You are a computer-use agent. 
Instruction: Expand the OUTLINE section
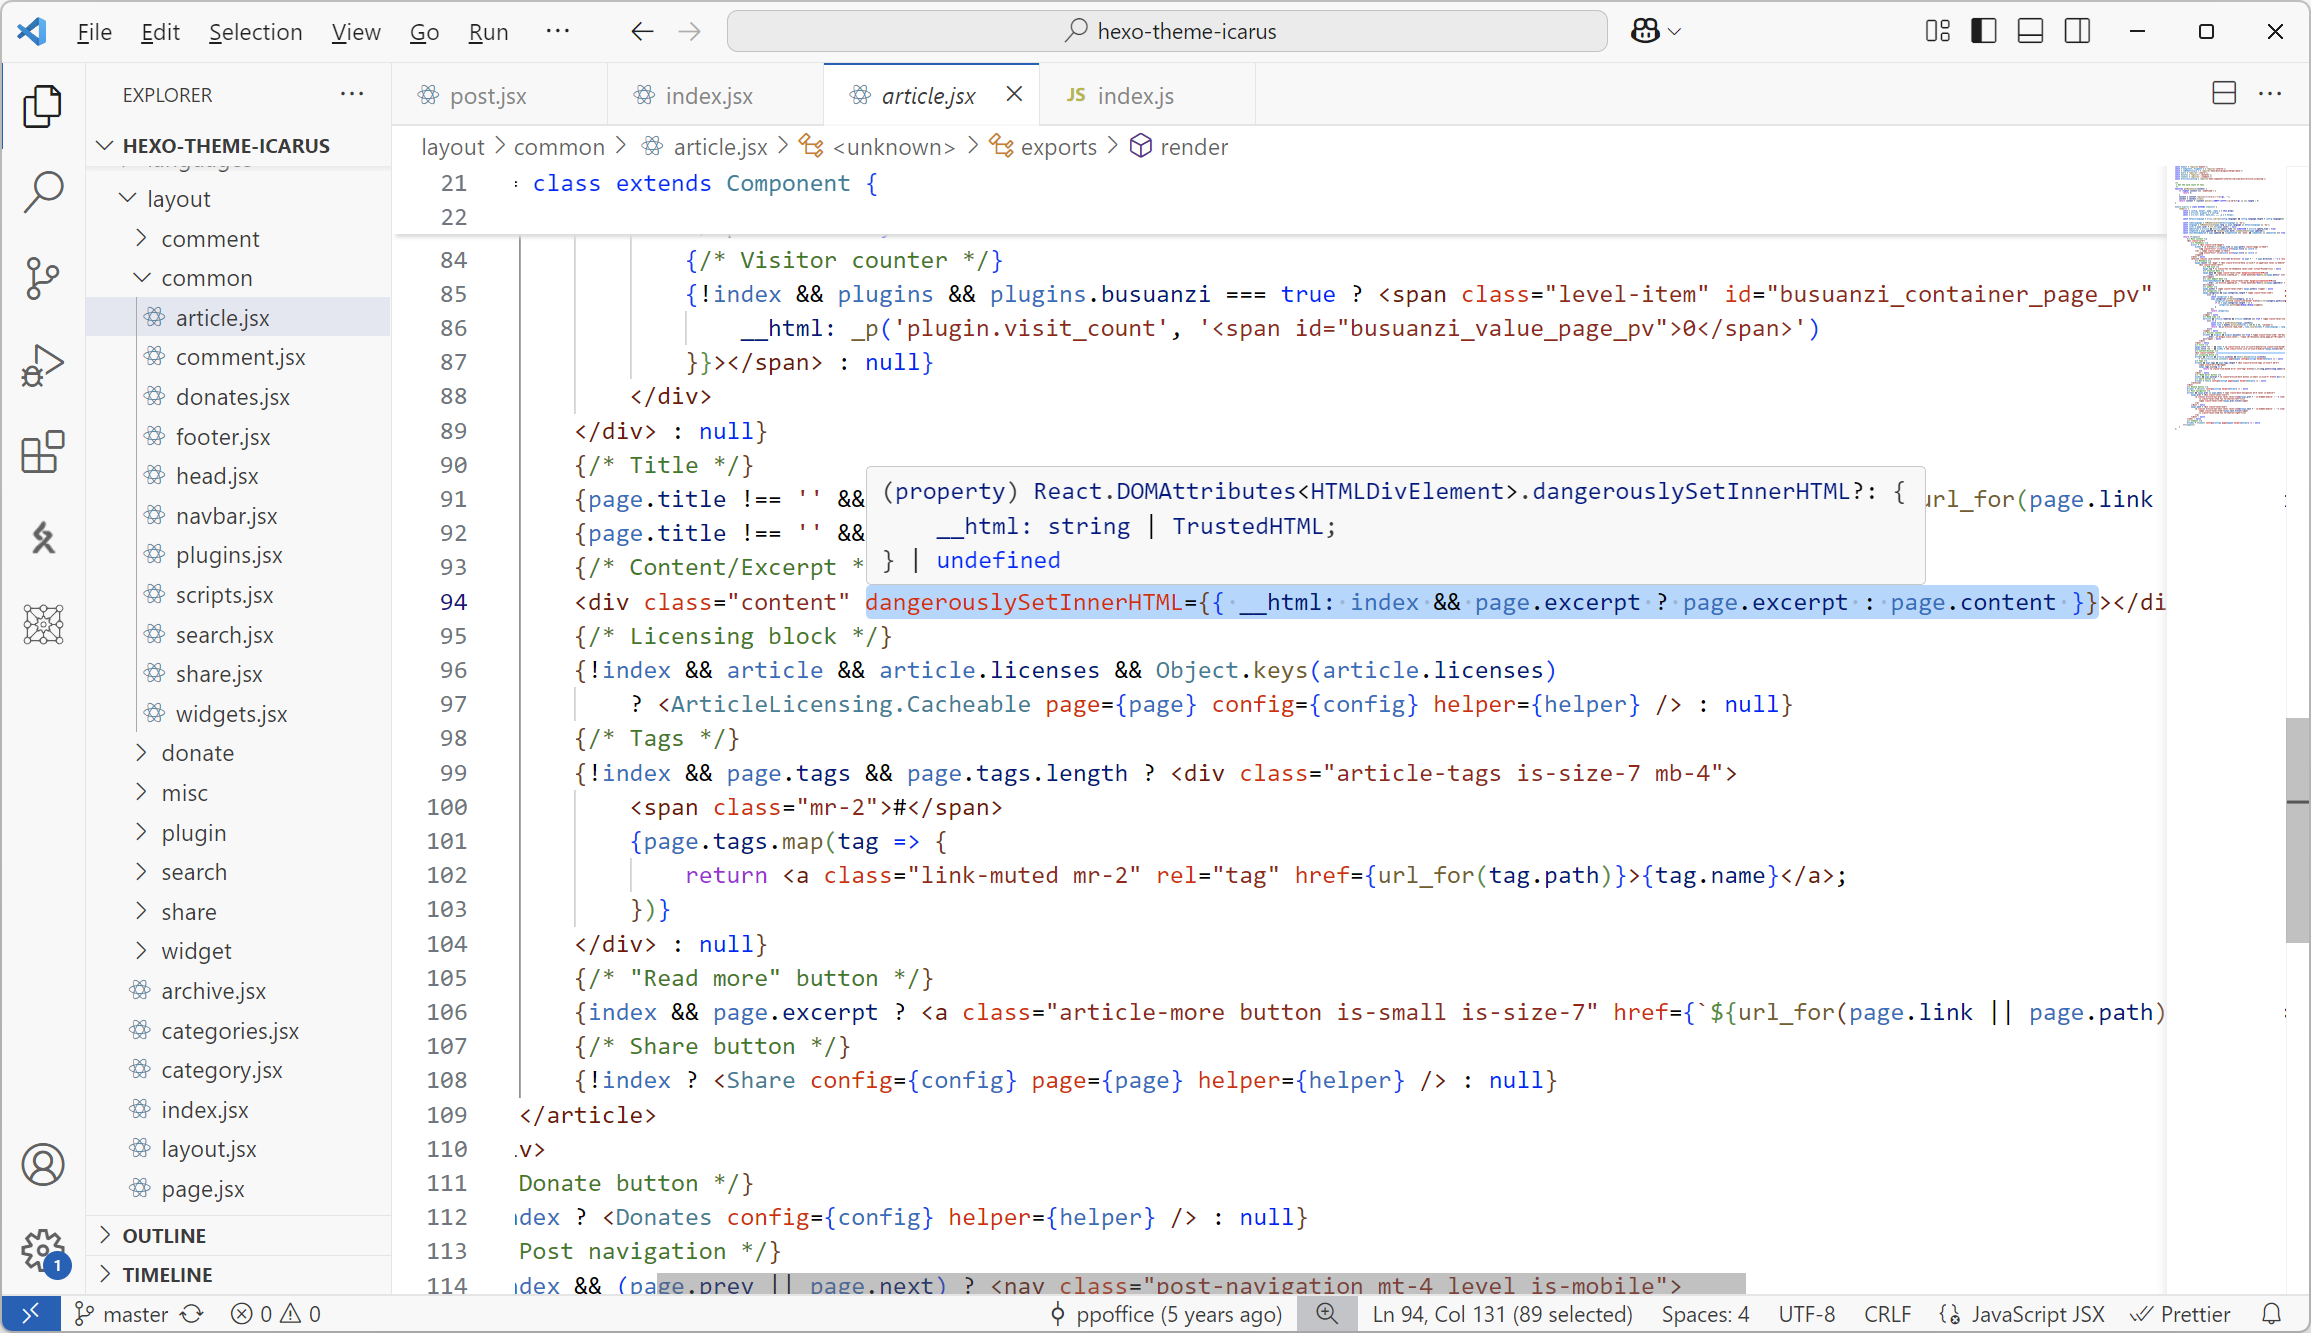pyautogui.click(x=164, y=1236)
